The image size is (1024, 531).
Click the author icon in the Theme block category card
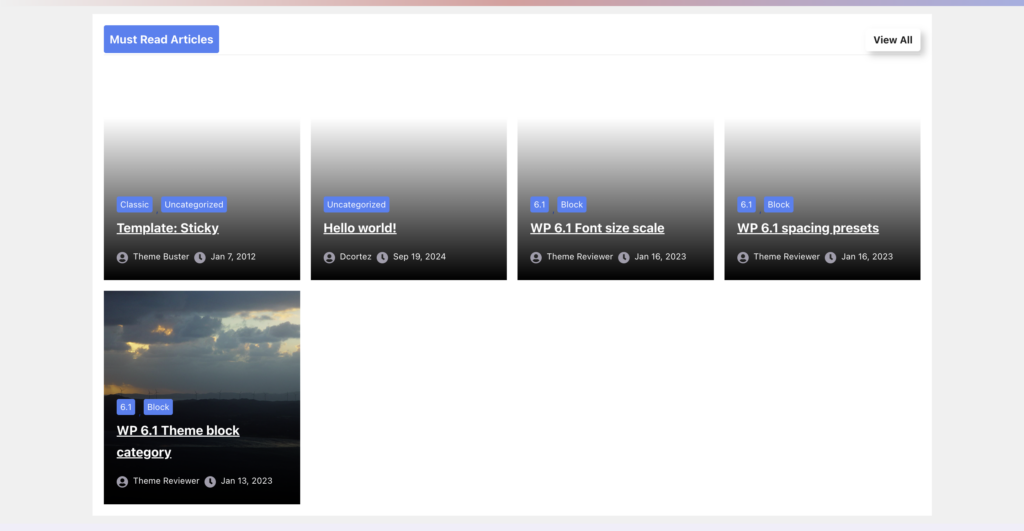122,481
